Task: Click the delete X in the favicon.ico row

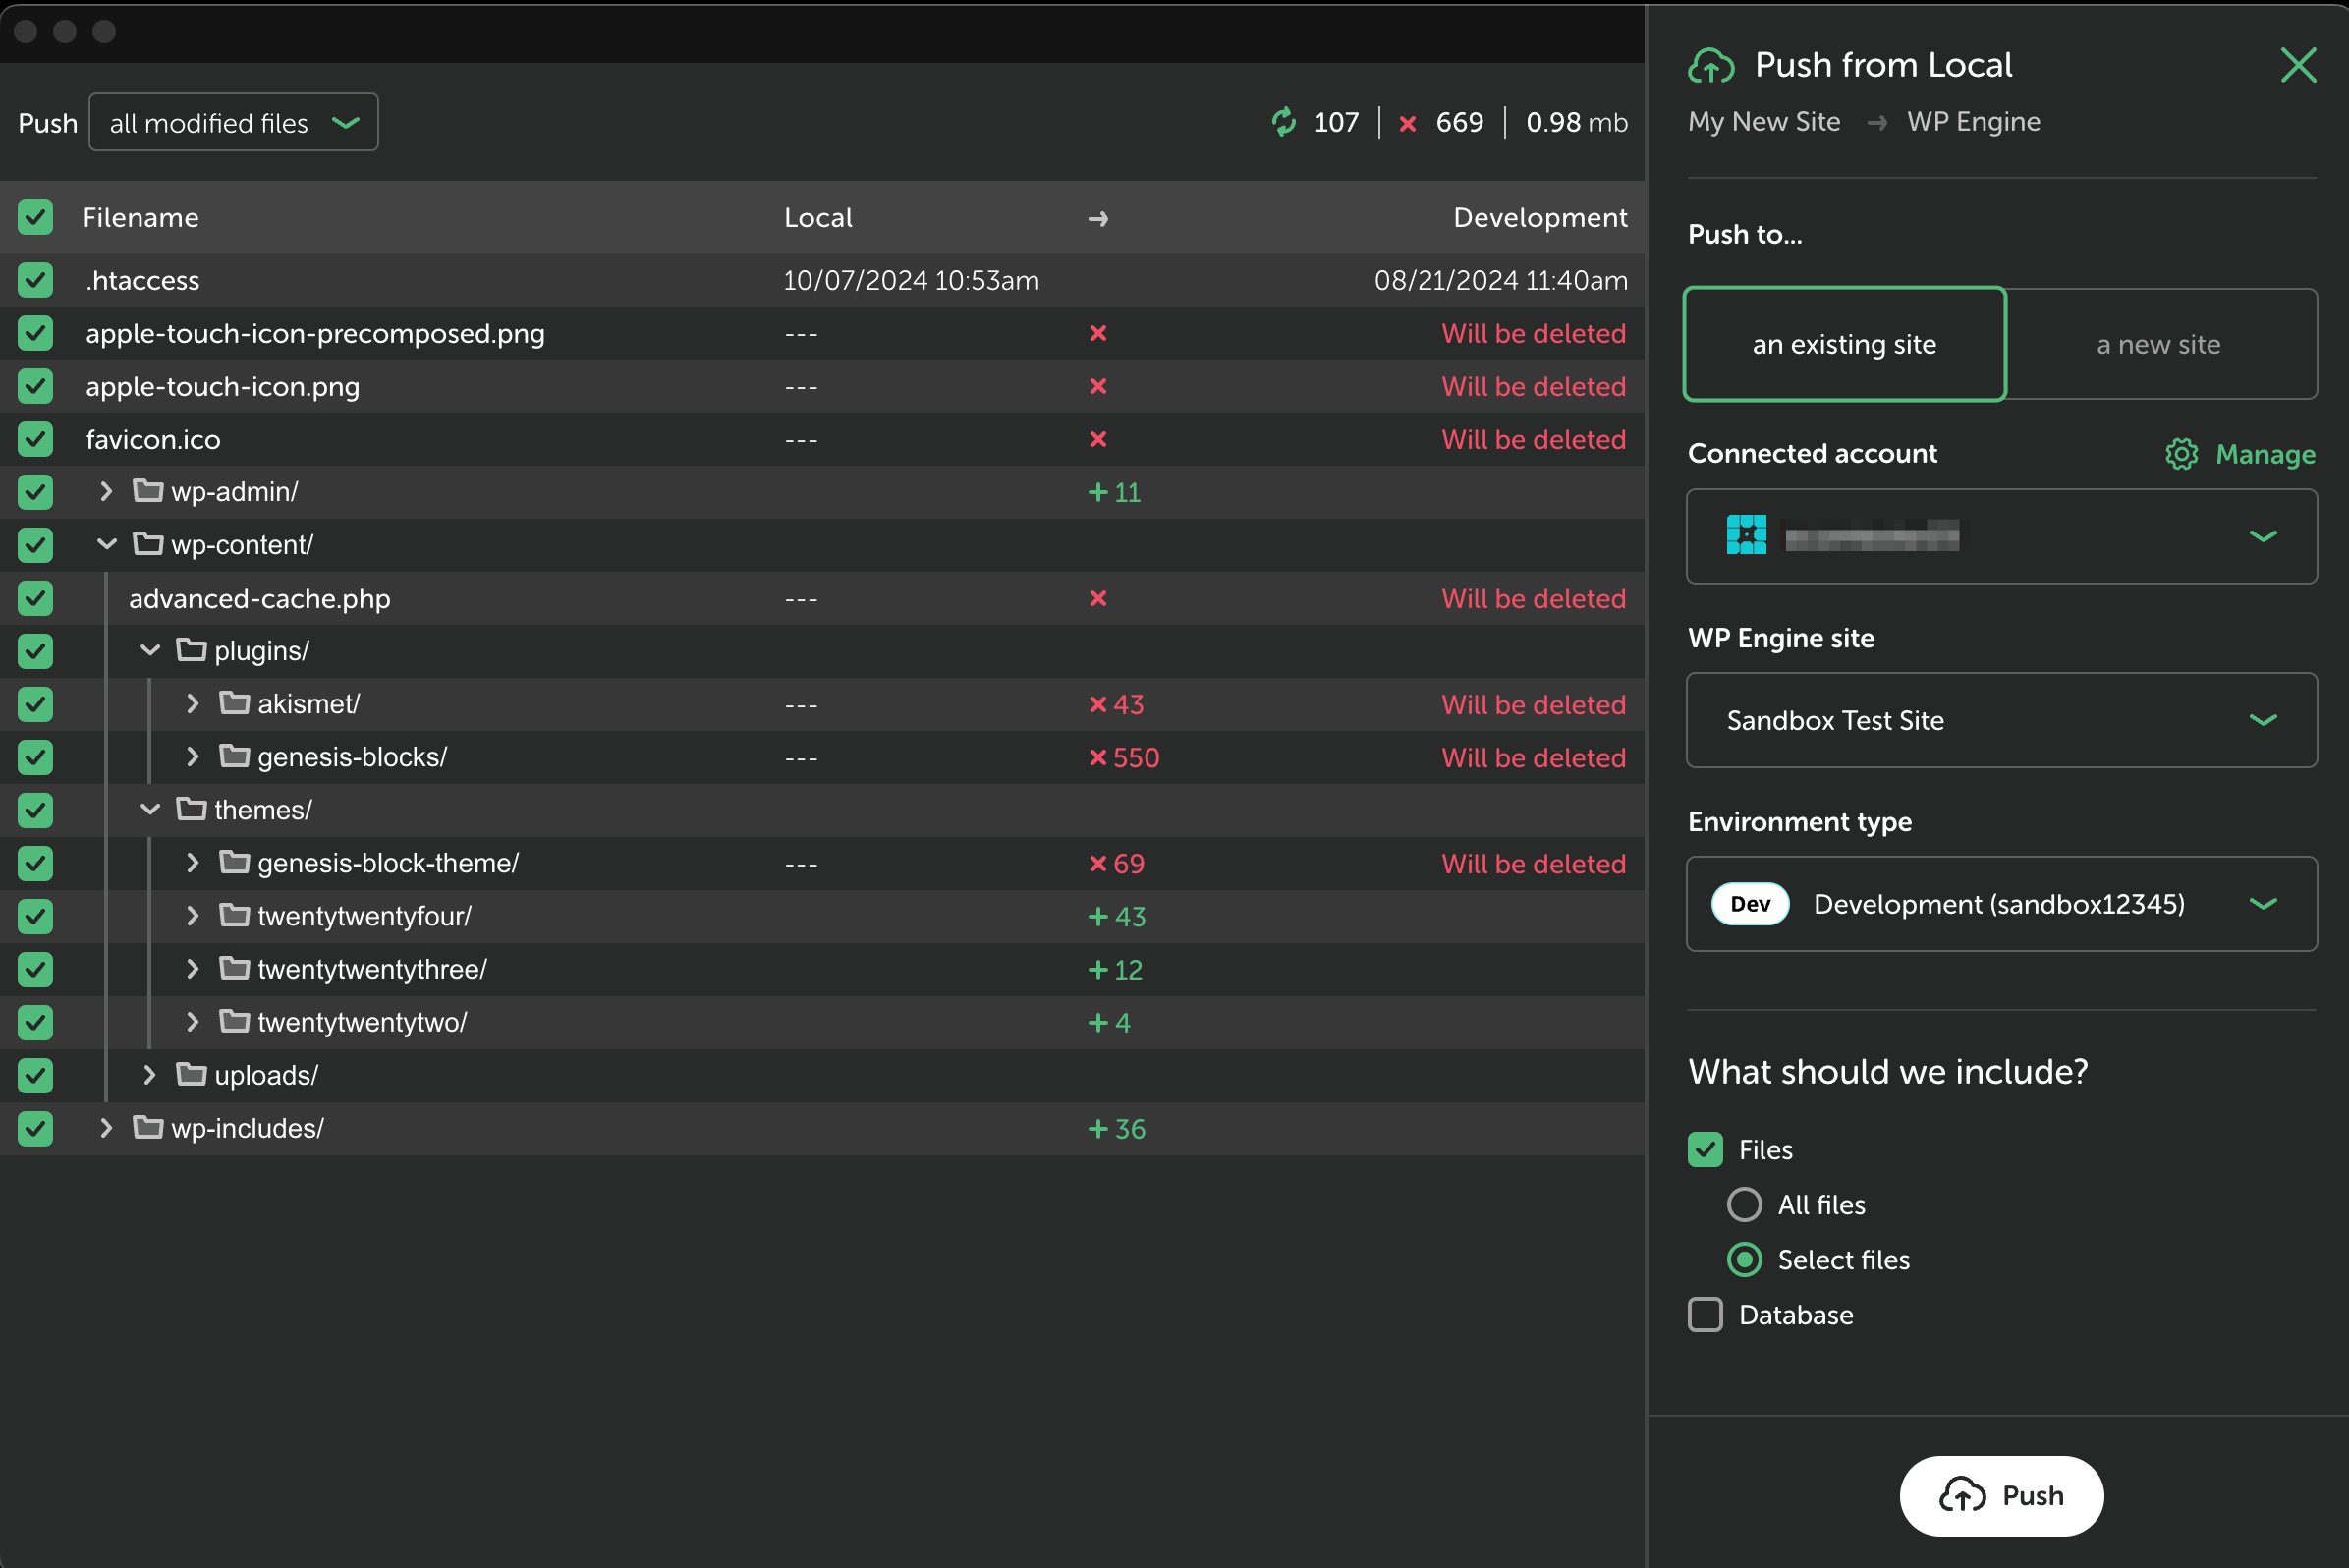Action: [1098, 439]
